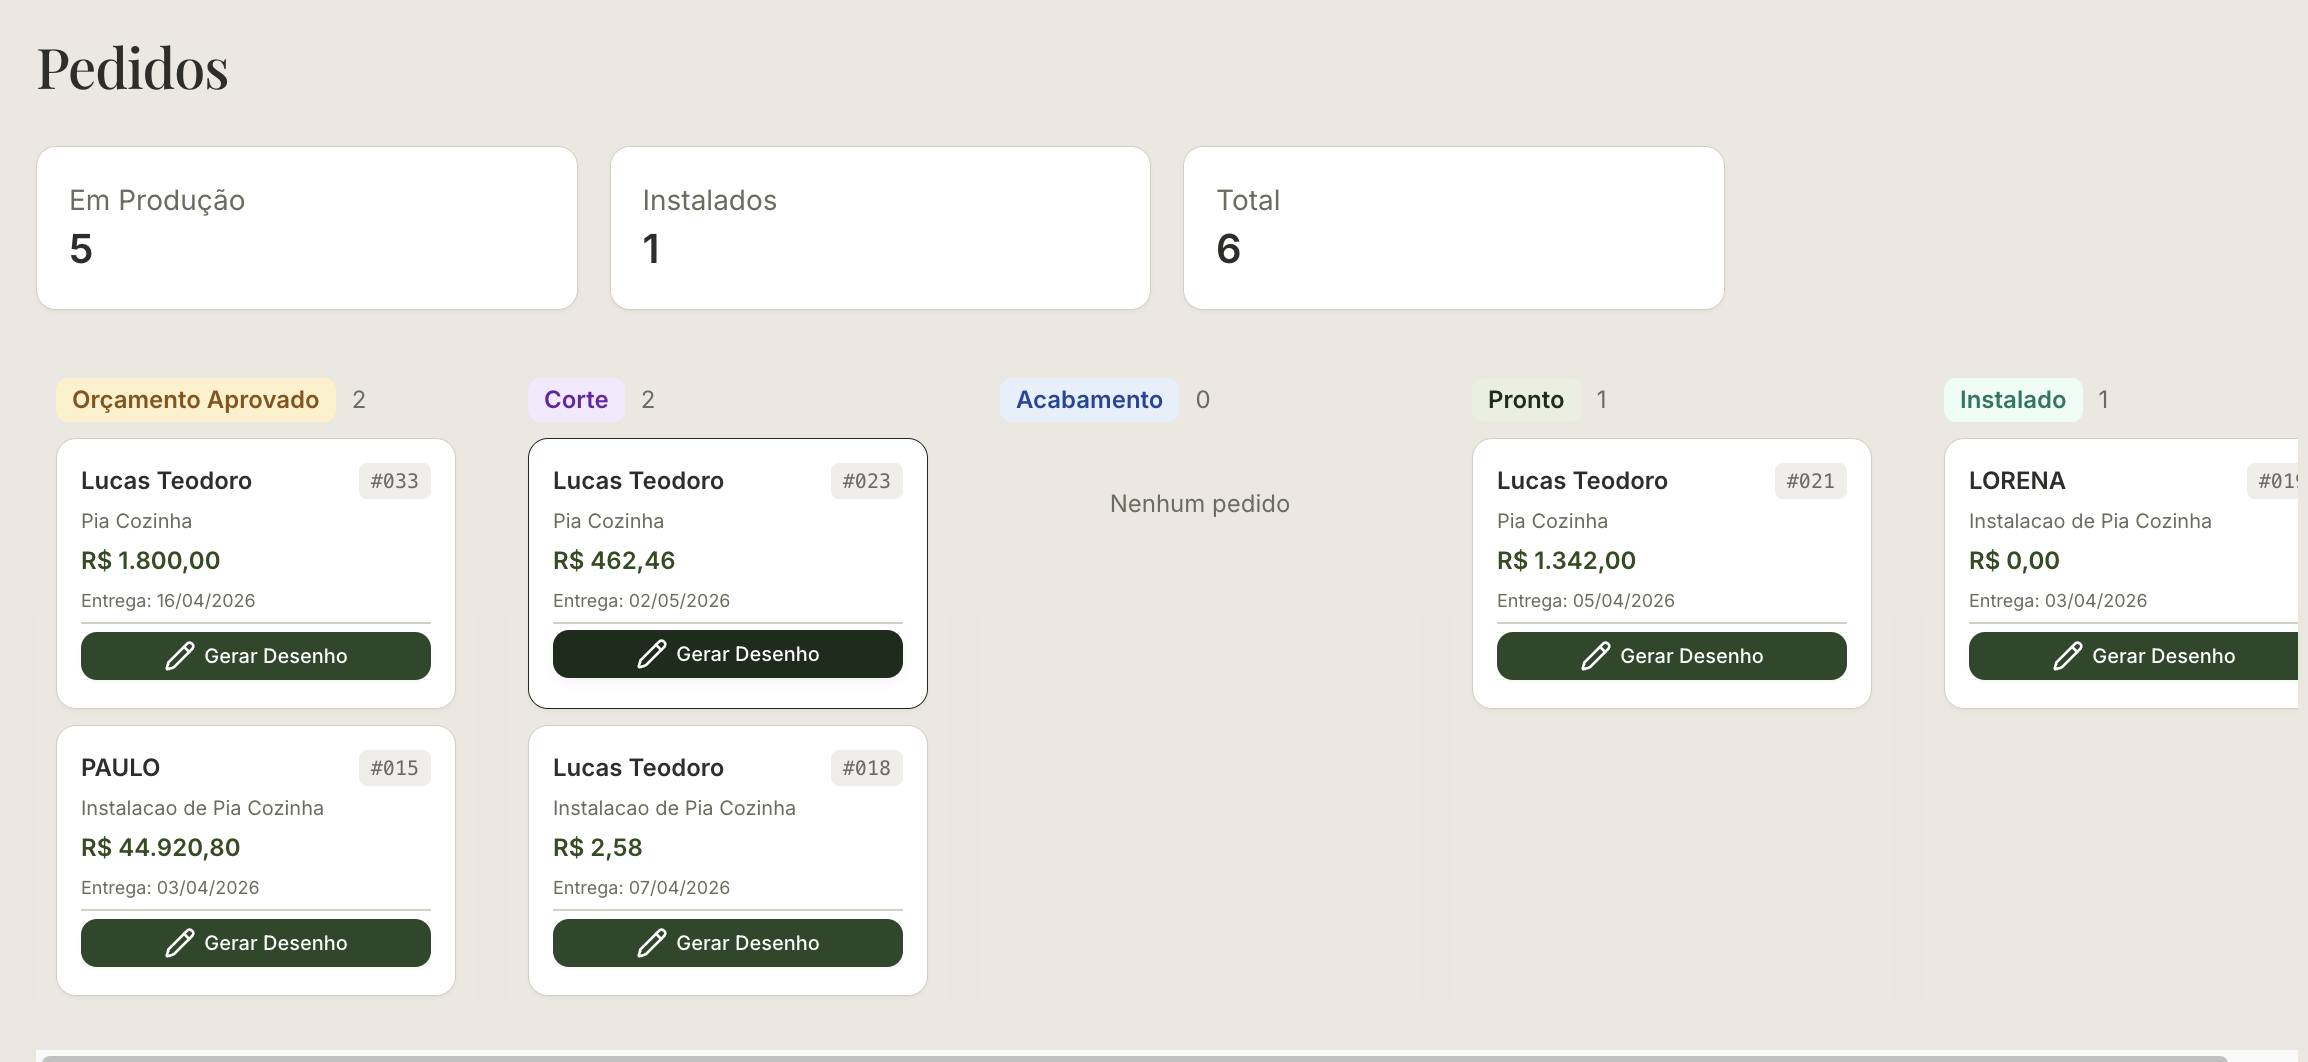Click Lucas Teodoro name on order #021
Screen dimensions: 2308x1062
coord(1582,481)
